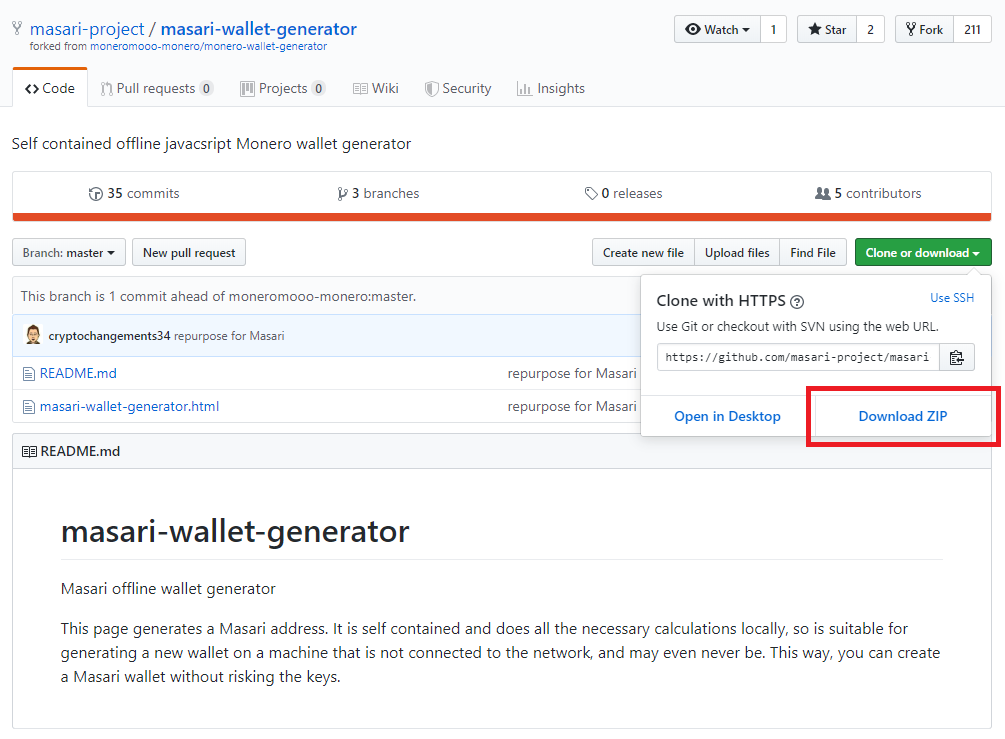Open forked-from moneromooo-monero repository link
This screenshot has height=739, width=1005.
(208, 46)
